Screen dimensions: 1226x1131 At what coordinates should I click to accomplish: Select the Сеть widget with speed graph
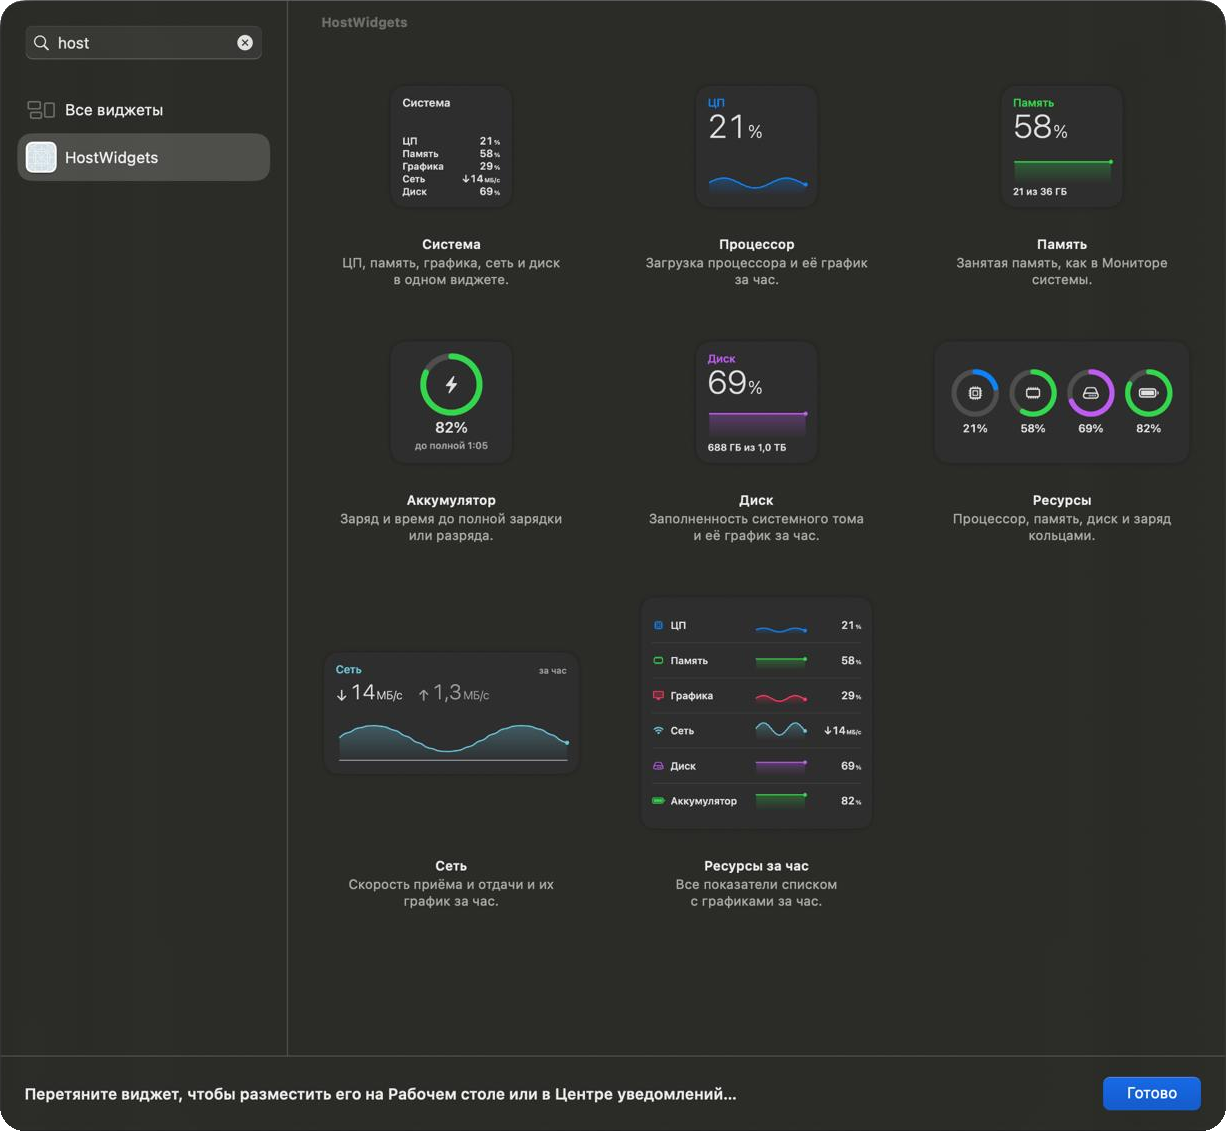451,713
